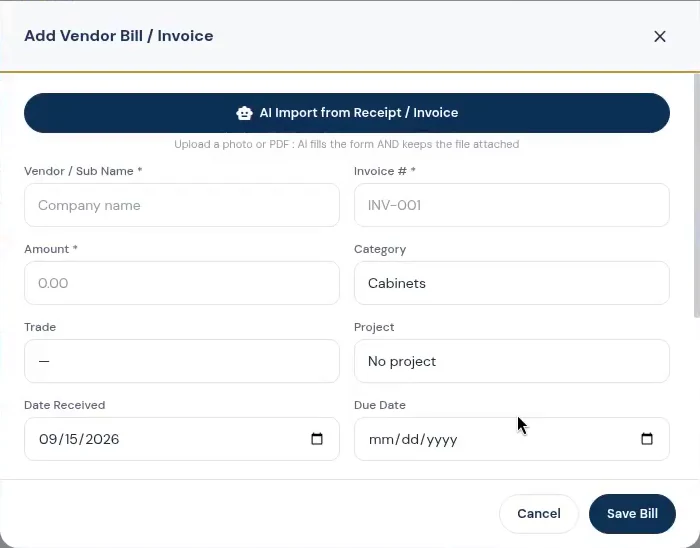This screenshot has width=700, height=548.
Task: Click the 'Trade' label
Action: (x=40, y=327)
